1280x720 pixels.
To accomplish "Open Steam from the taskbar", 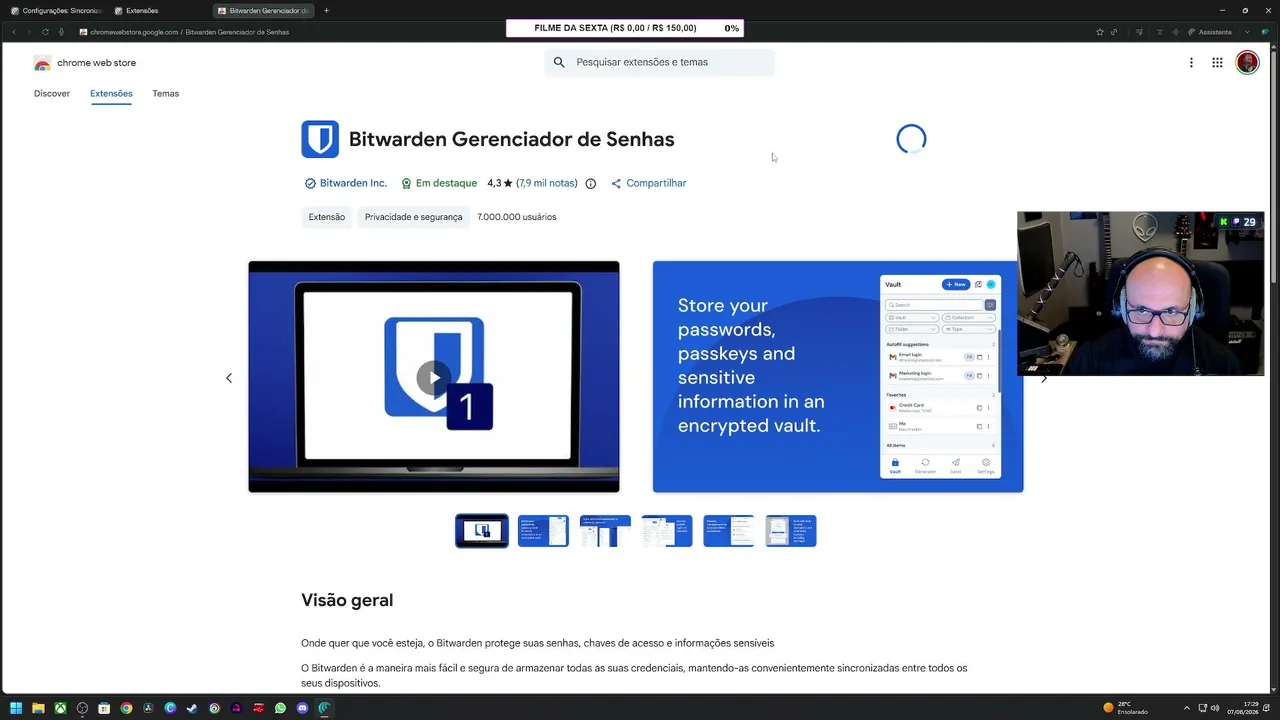I will (192, 708).
